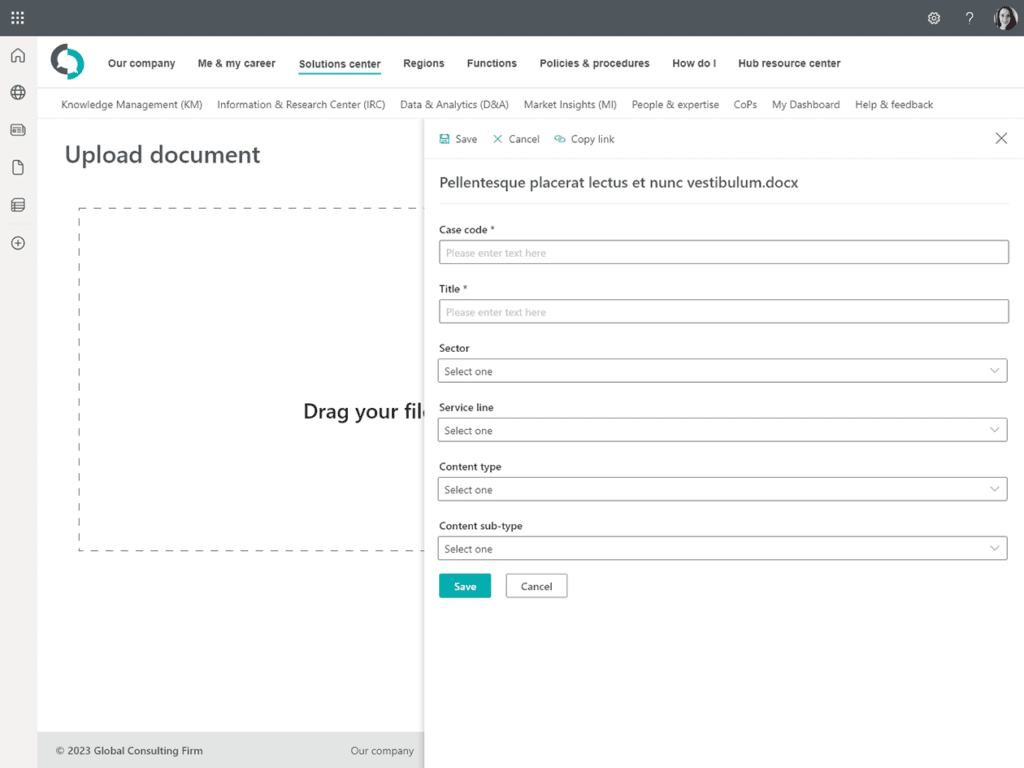Open the user profile avatar

(1003, 17)
